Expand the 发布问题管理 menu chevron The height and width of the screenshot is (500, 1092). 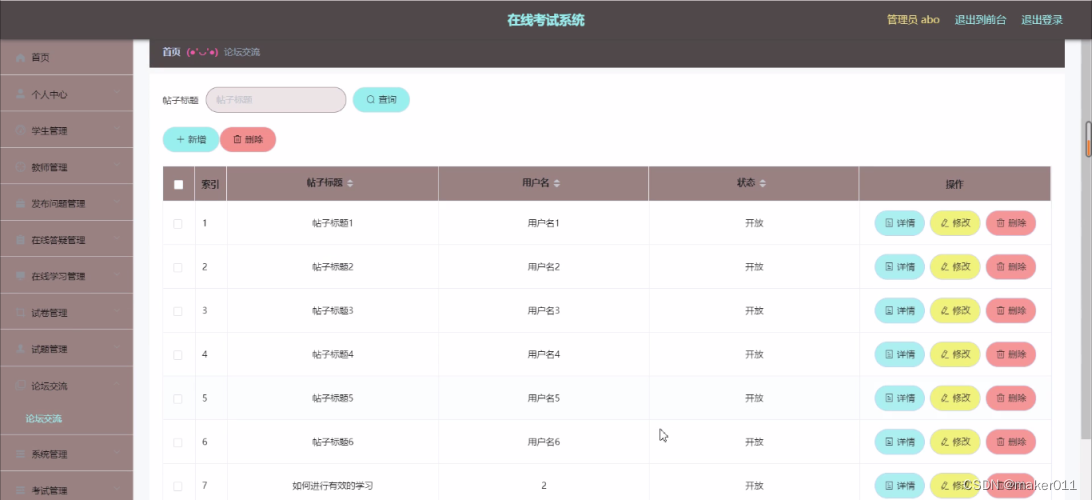[x=117, y=202]
